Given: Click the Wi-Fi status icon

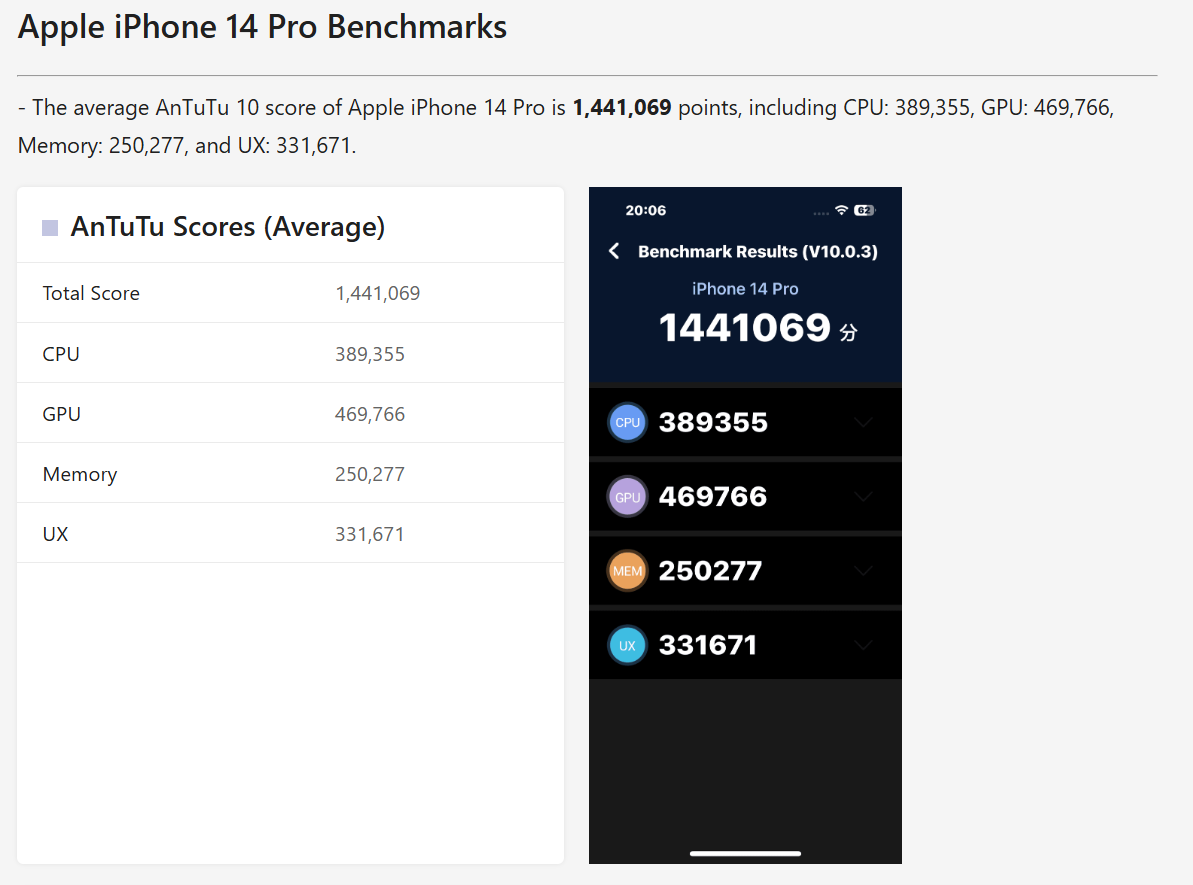Looking at the screenshot, I should point(842,210).
